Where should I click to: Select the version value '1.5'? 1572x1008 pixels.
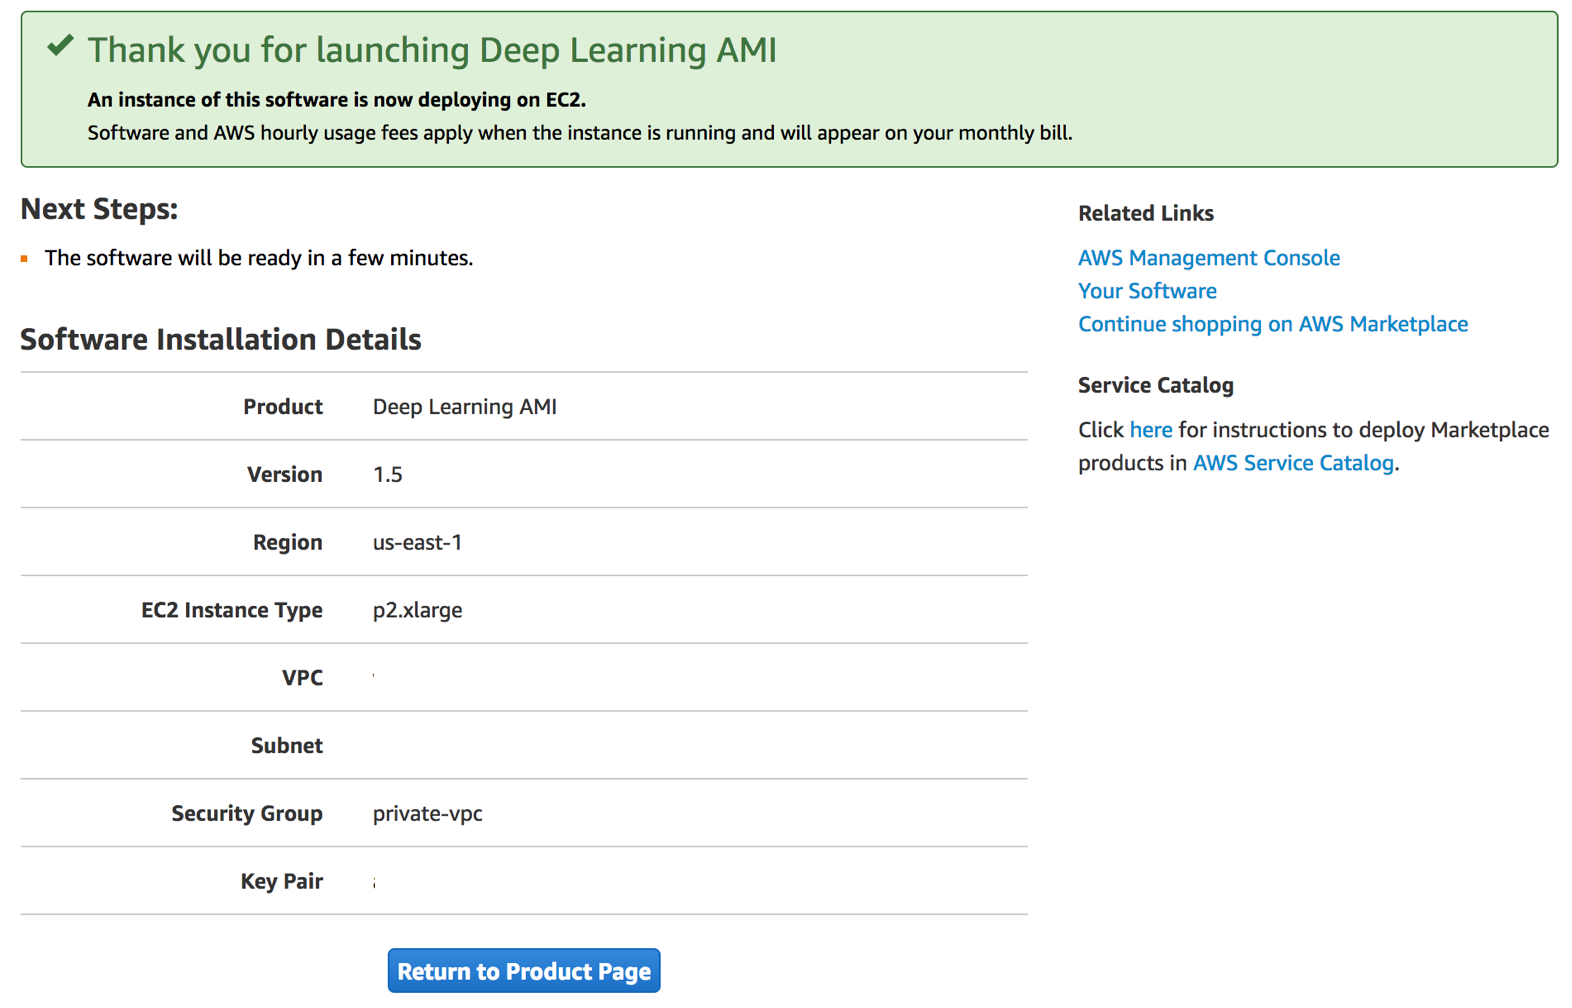click(387, 474)
